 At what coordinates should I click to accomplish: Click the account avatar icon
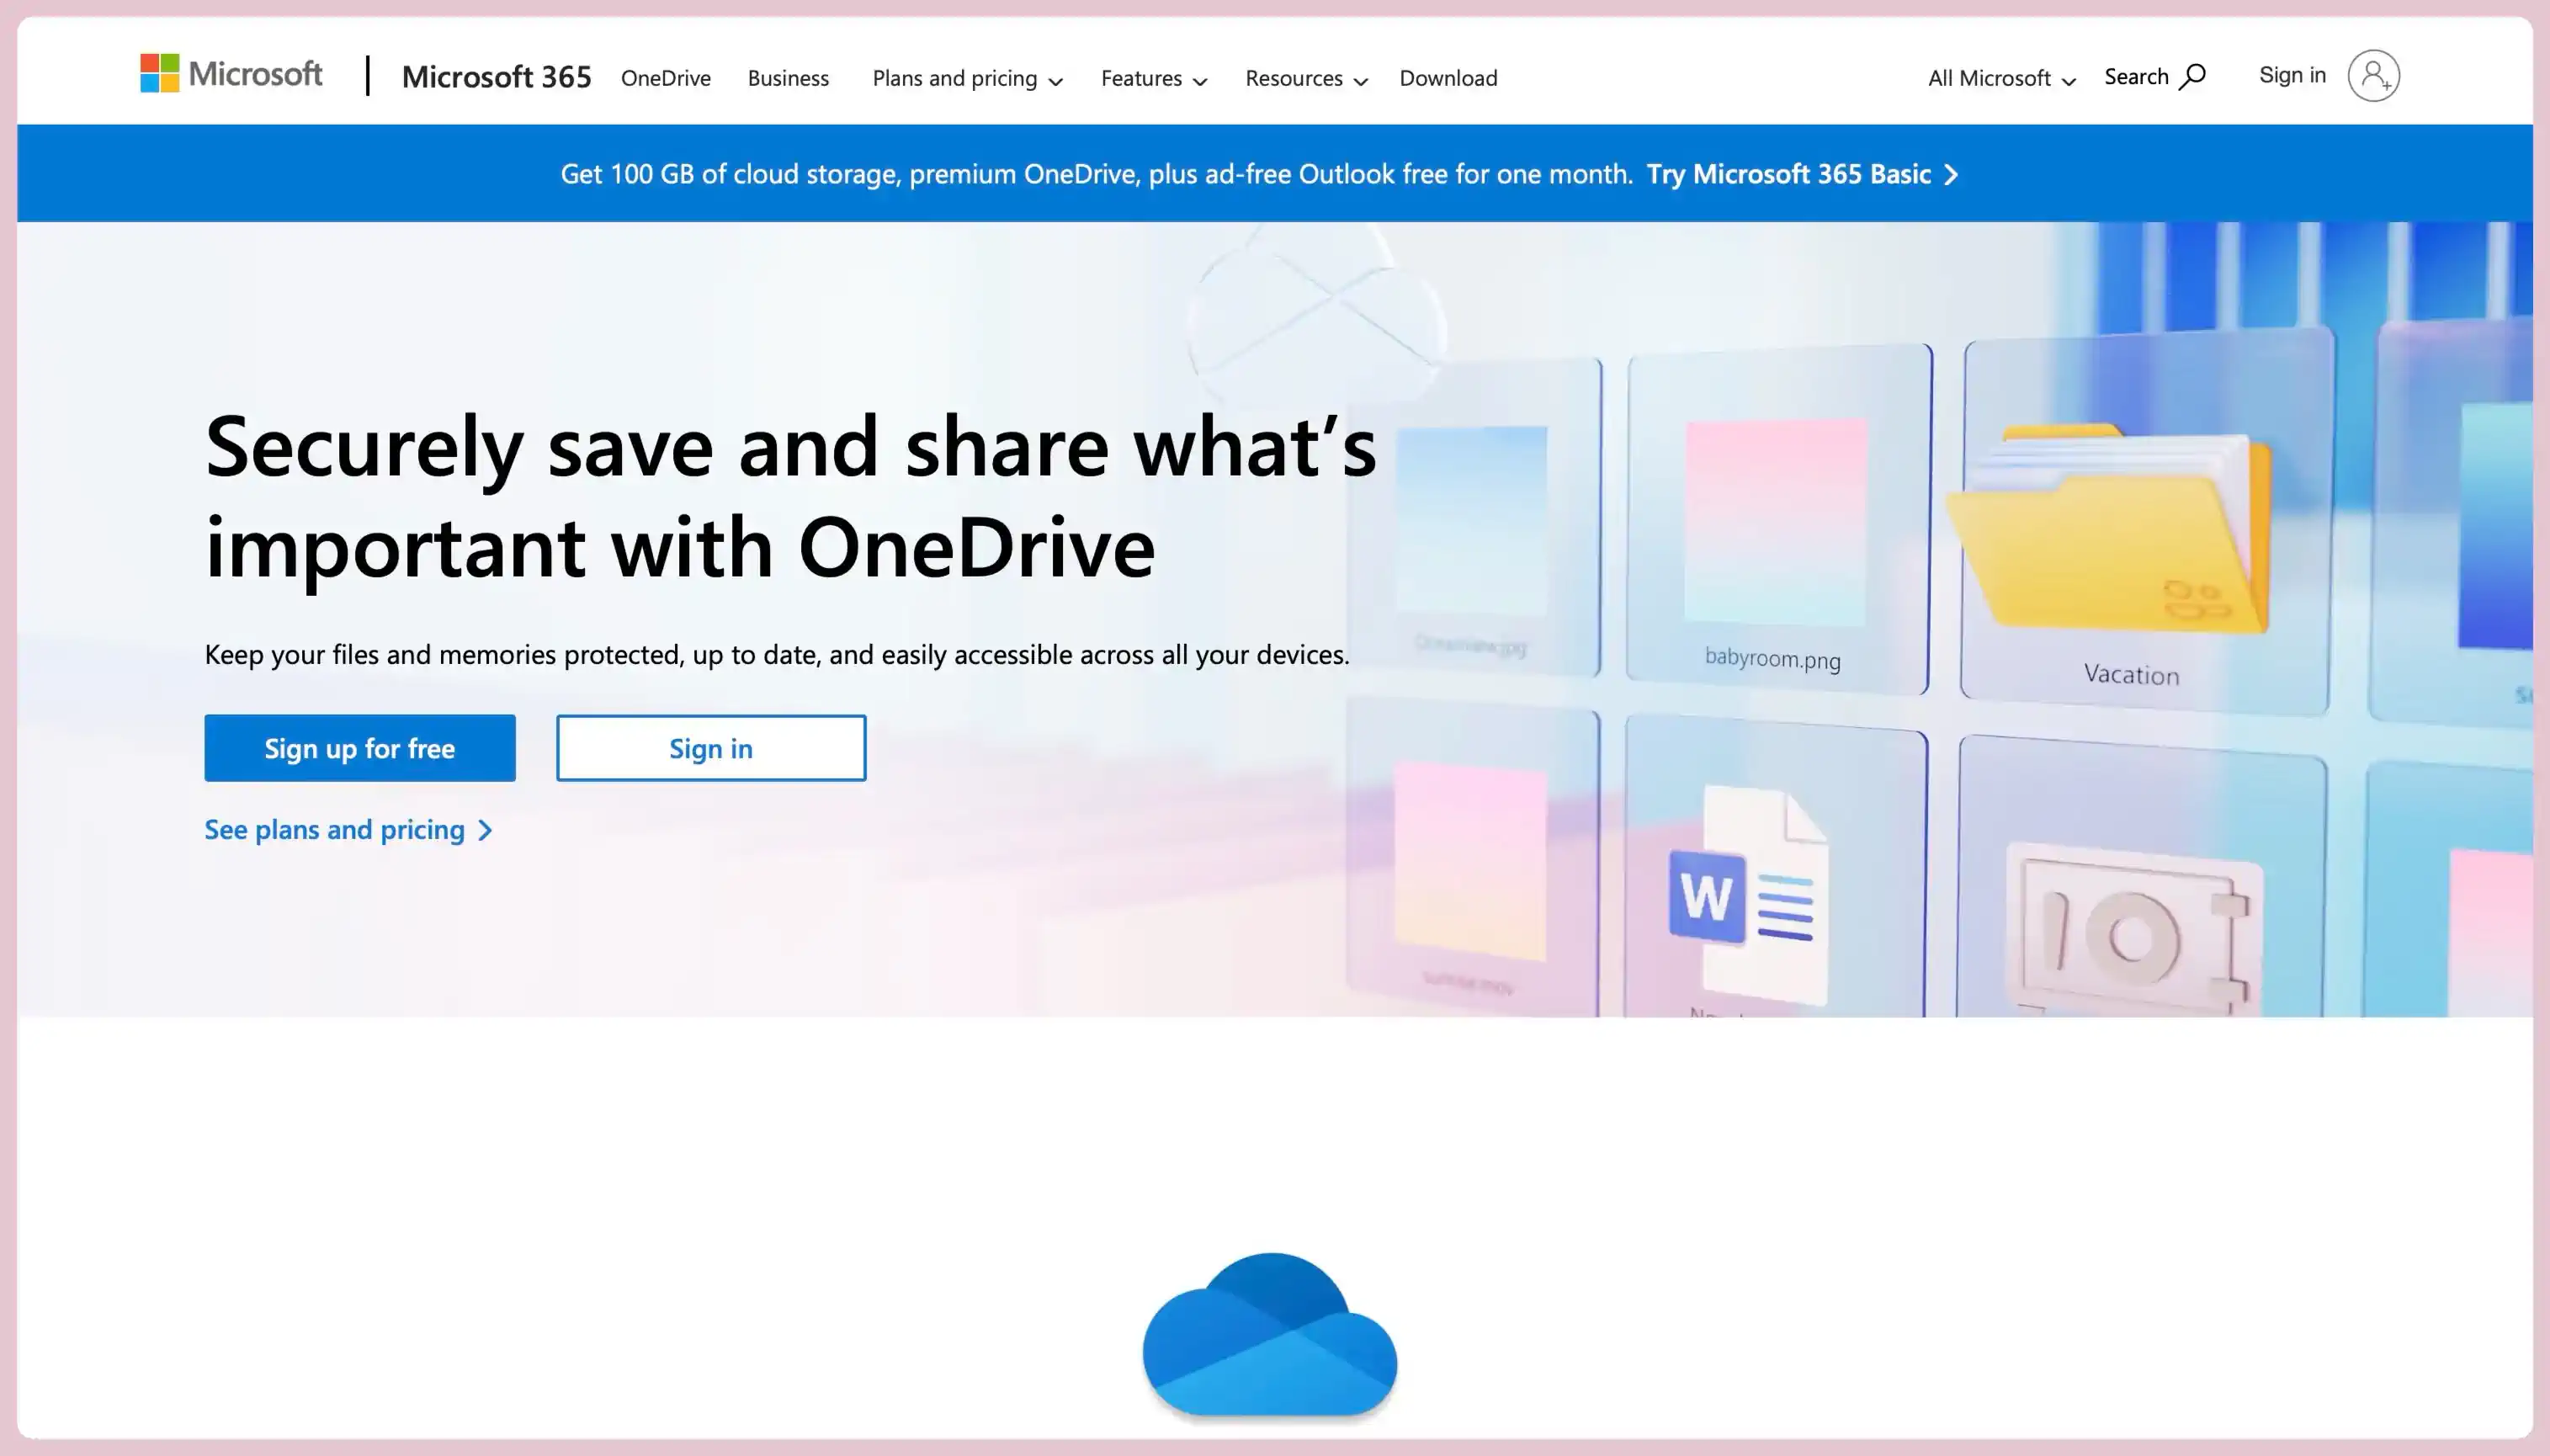tap(2373, 76)
